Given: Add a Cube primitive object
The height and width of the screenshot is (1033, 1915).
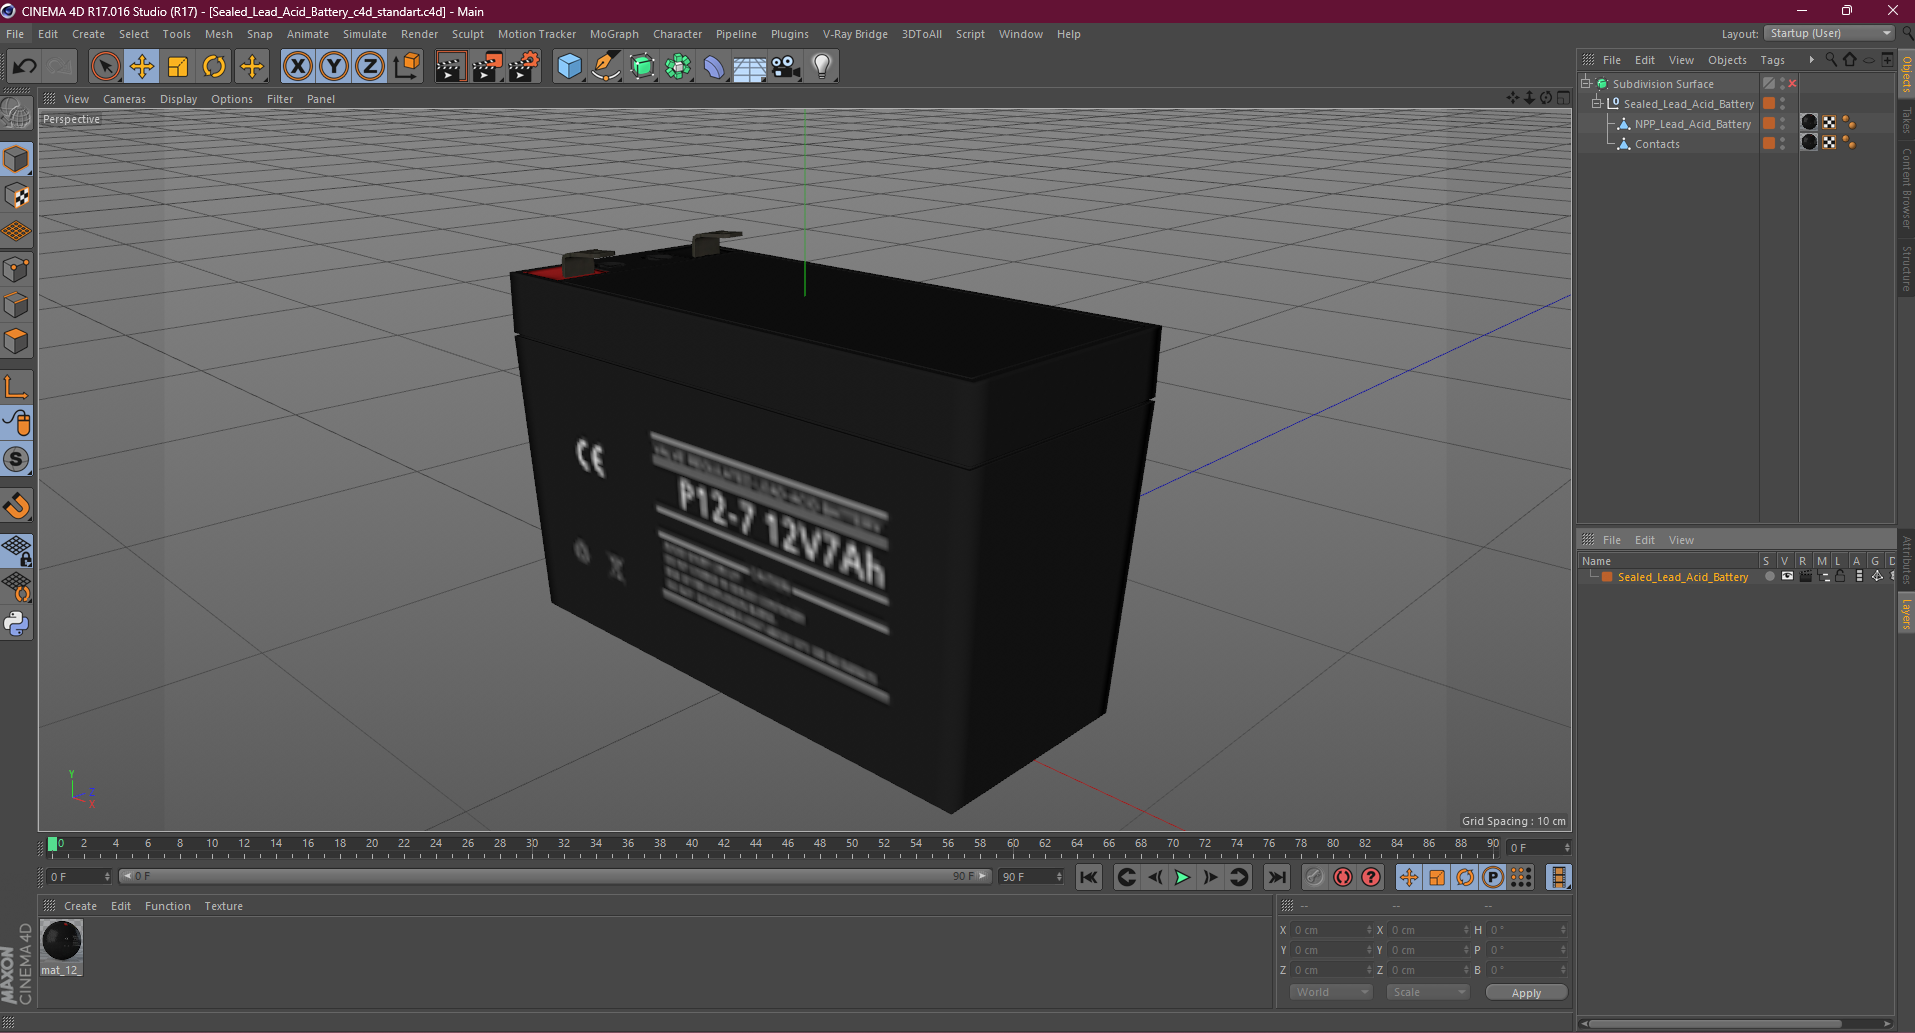Looking at the screenshot, I should pyautogui.click(x=569, y=67).
